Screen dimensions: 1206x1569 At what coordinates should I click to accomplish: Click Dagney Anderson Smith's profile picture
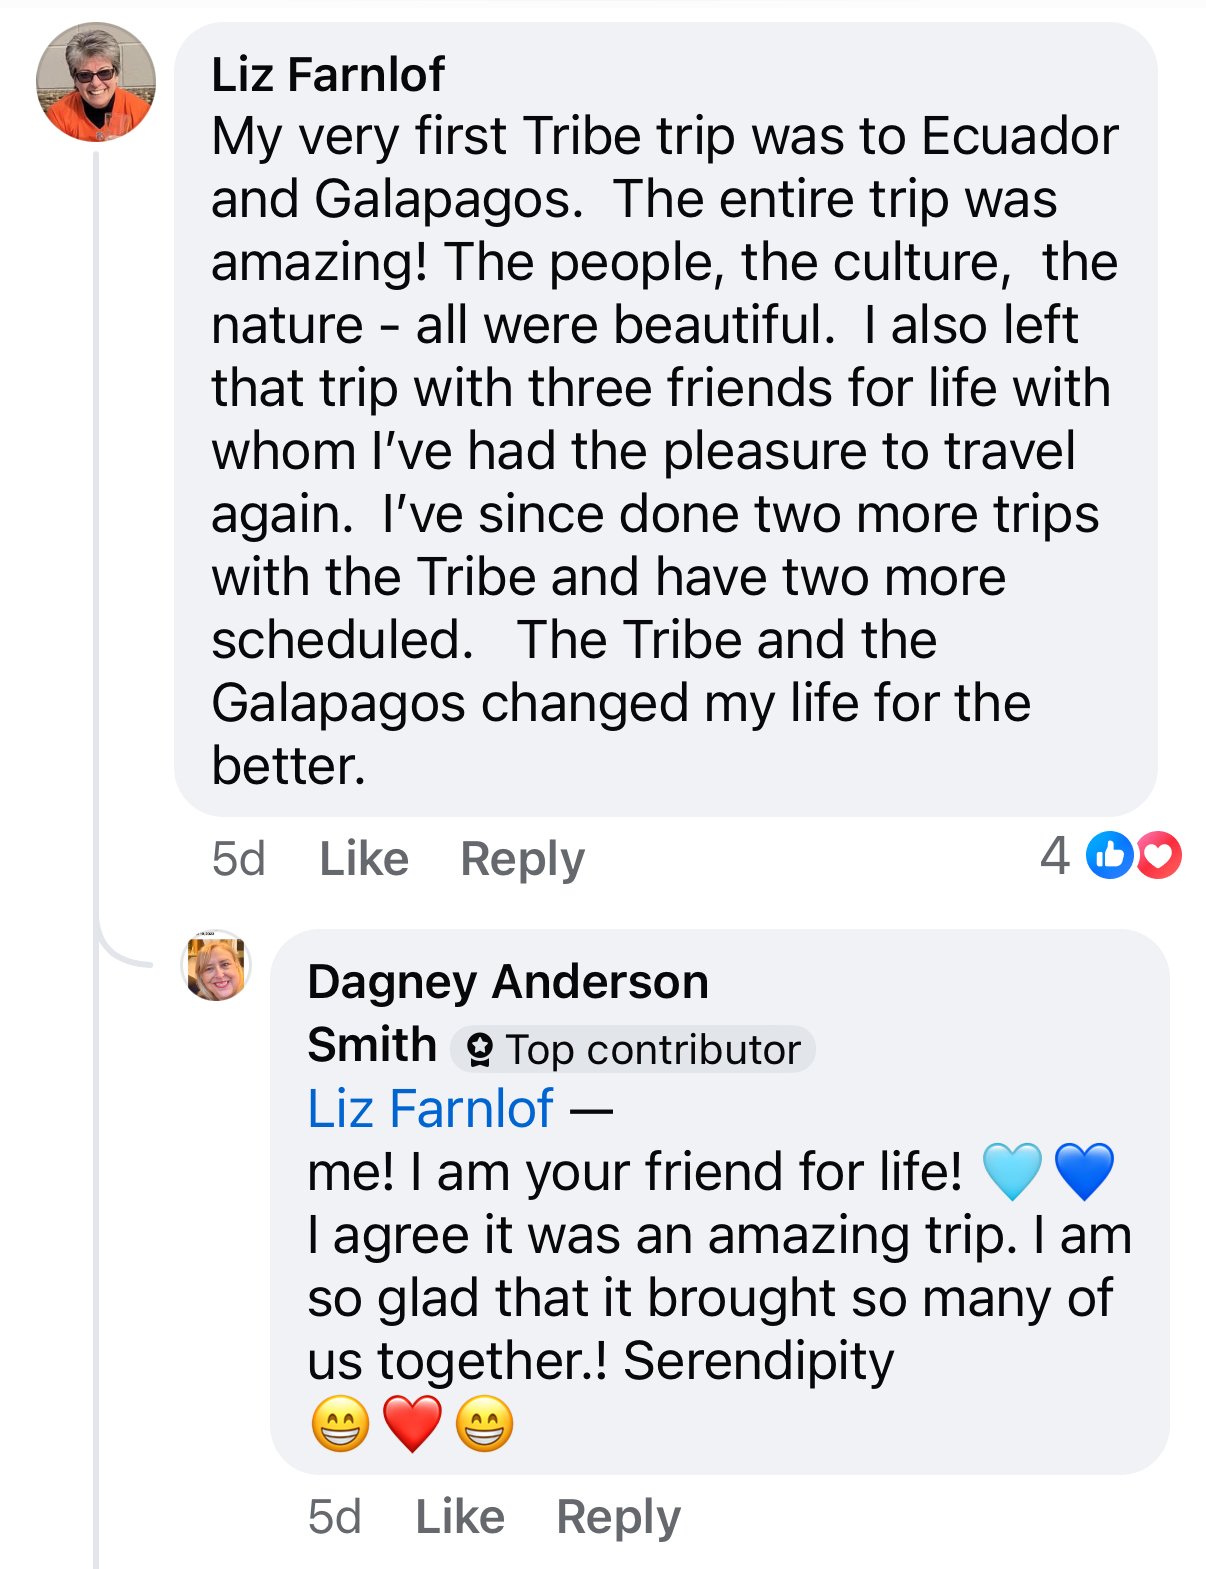[218, 968]
